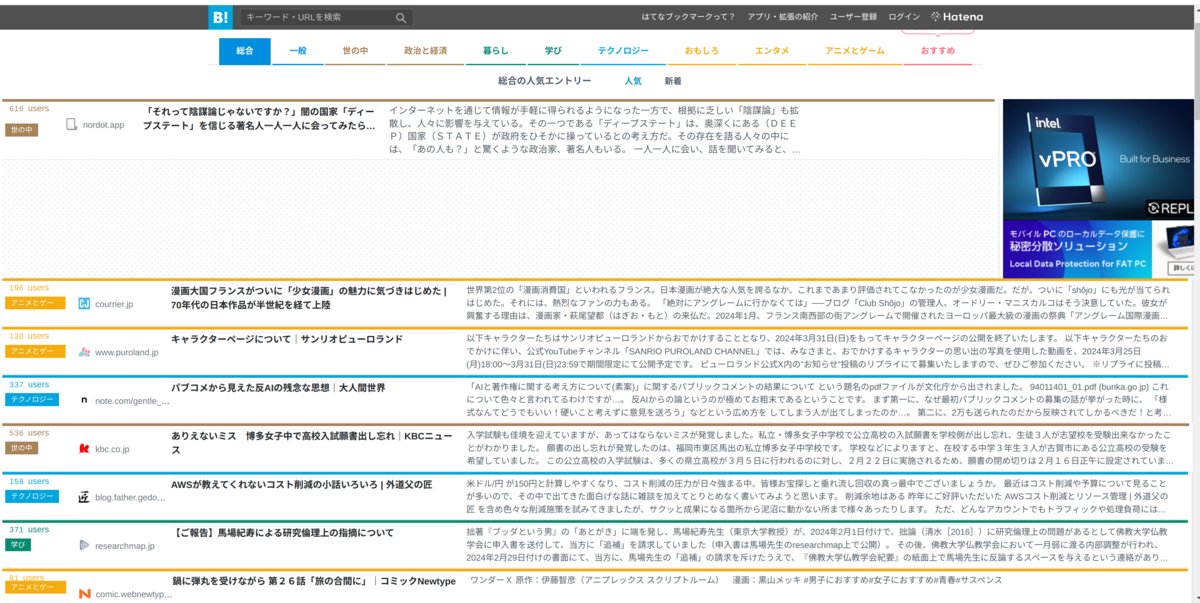Select the おすすめ category tab
Screen dimensions: 1200x603
tap(938, 51)
